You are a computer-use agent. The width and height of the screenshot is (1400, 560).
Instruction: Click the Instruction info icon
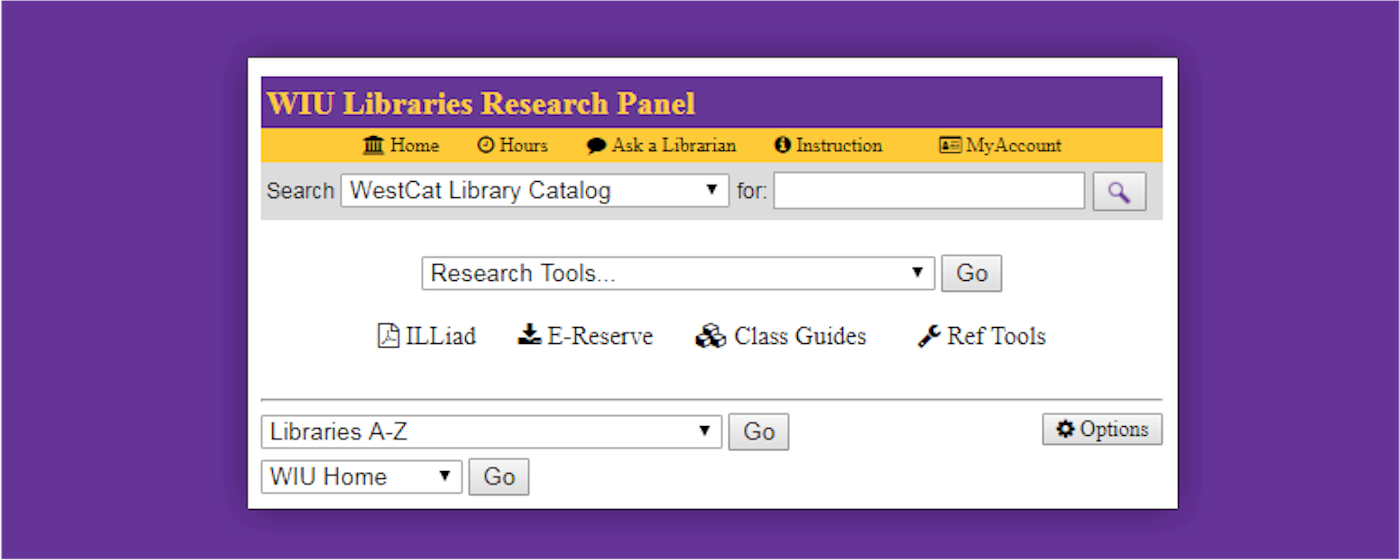[783, 146]
